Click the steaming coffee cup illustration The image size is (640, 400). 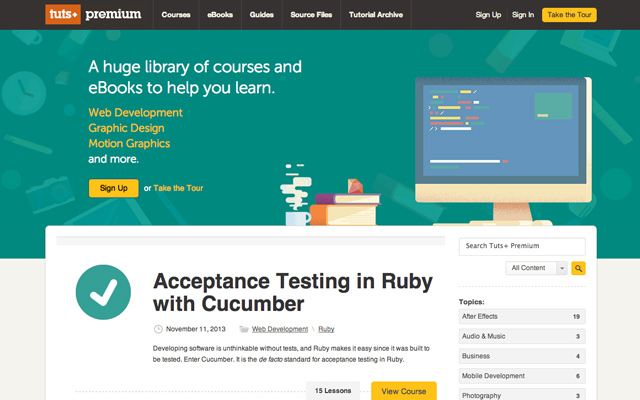click(x=297, y=195)
